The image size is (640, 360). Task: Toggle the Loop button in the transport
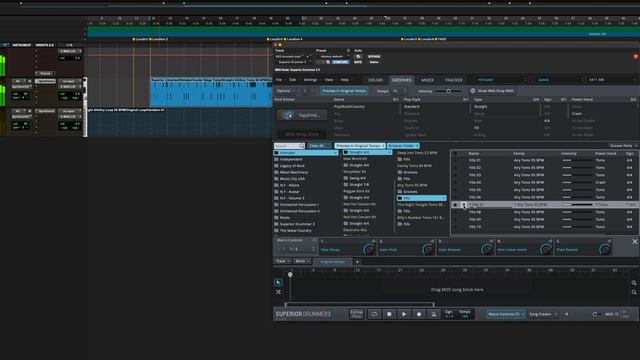click(x=374, y=314)
